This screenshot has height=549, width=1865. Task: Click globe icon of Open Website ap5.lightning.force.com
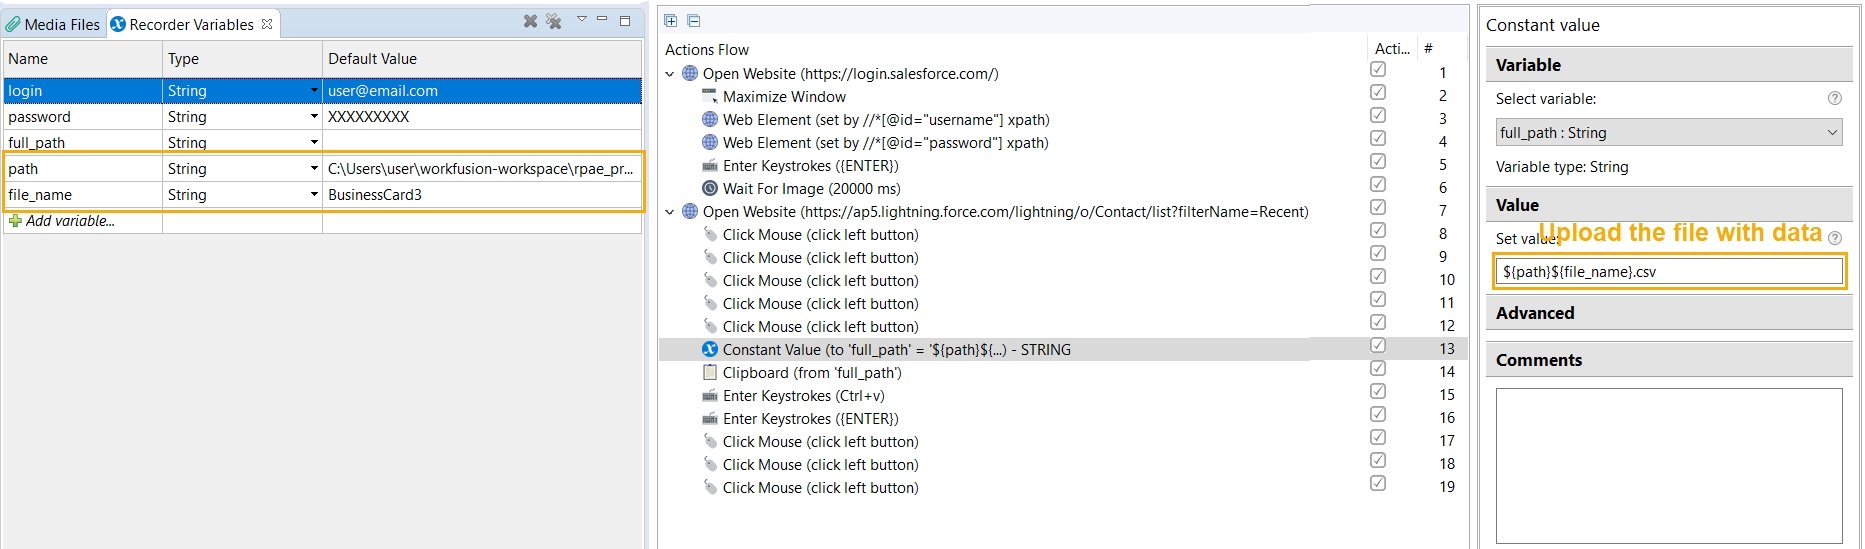(690, 211)
